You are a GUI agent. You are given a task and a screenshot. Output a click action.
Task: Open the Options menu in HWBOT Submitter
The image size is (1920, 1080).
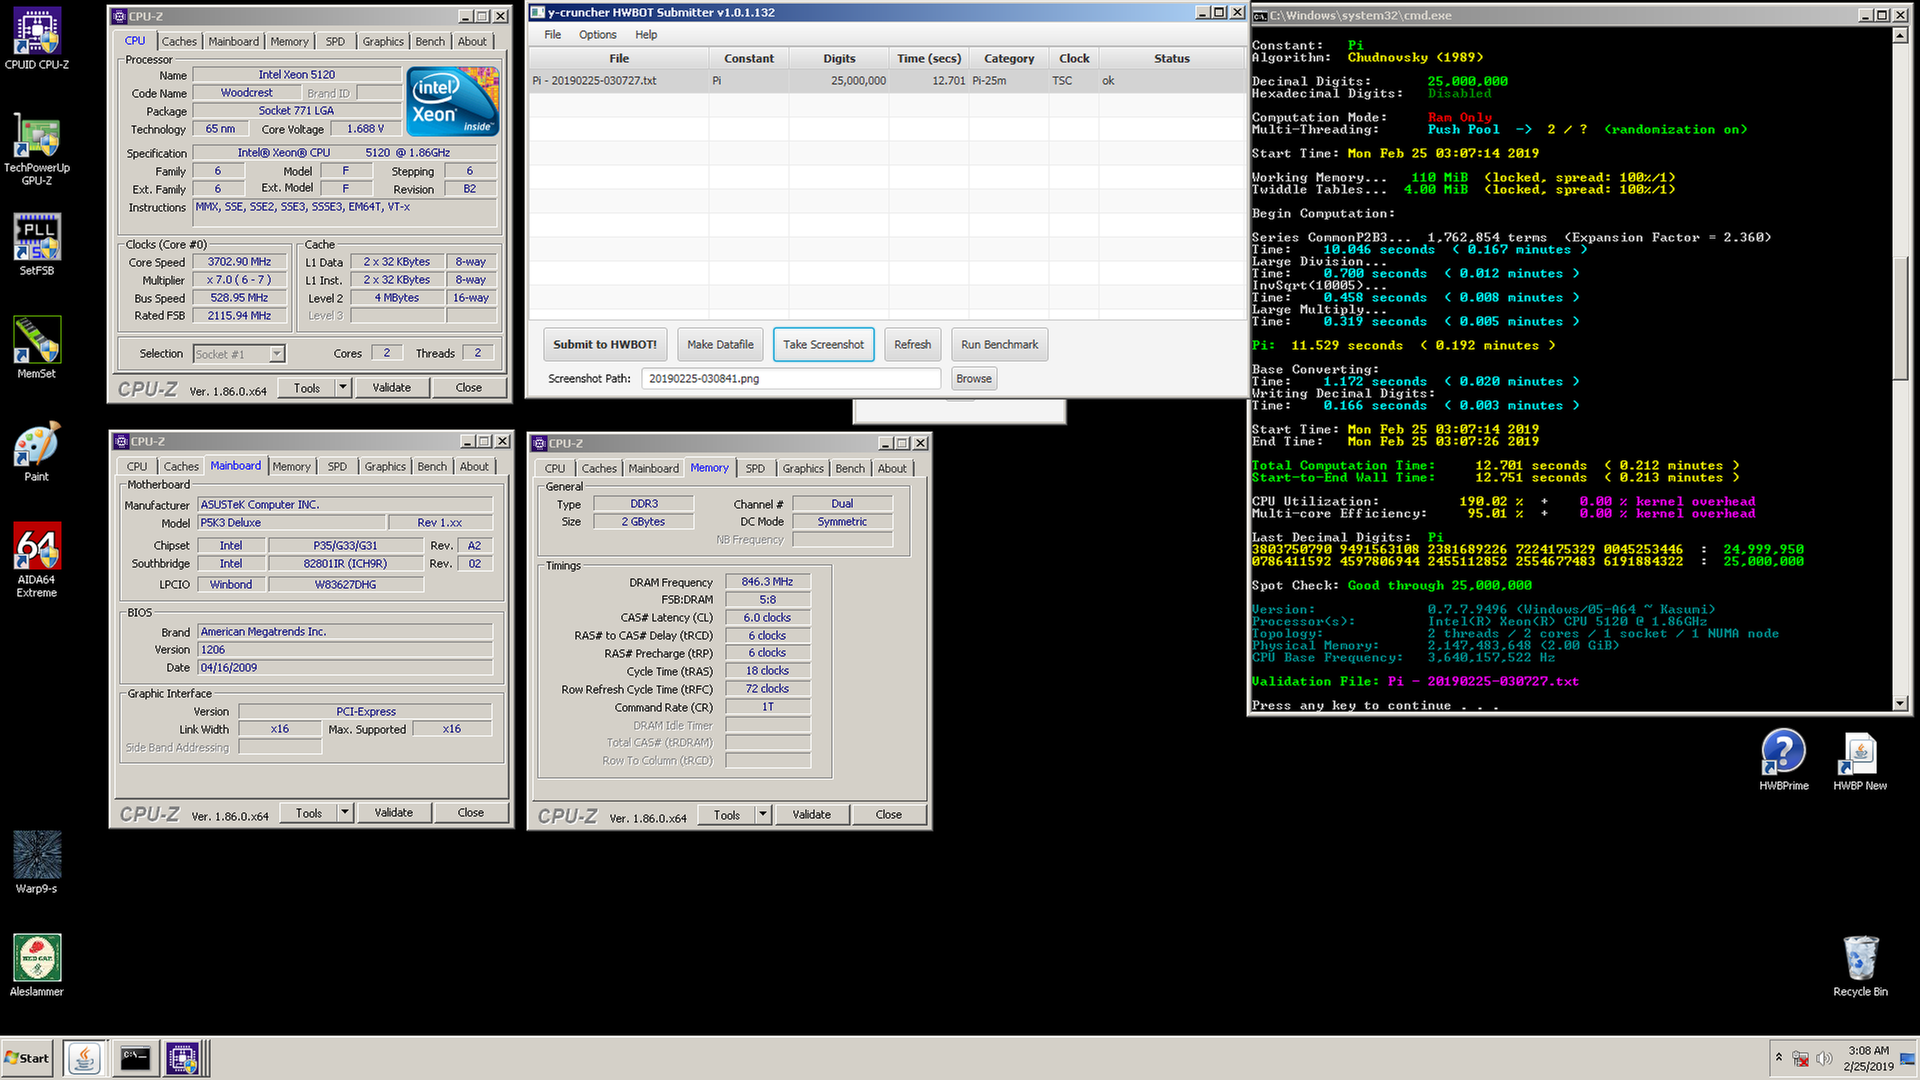click(x=598, y=34)
